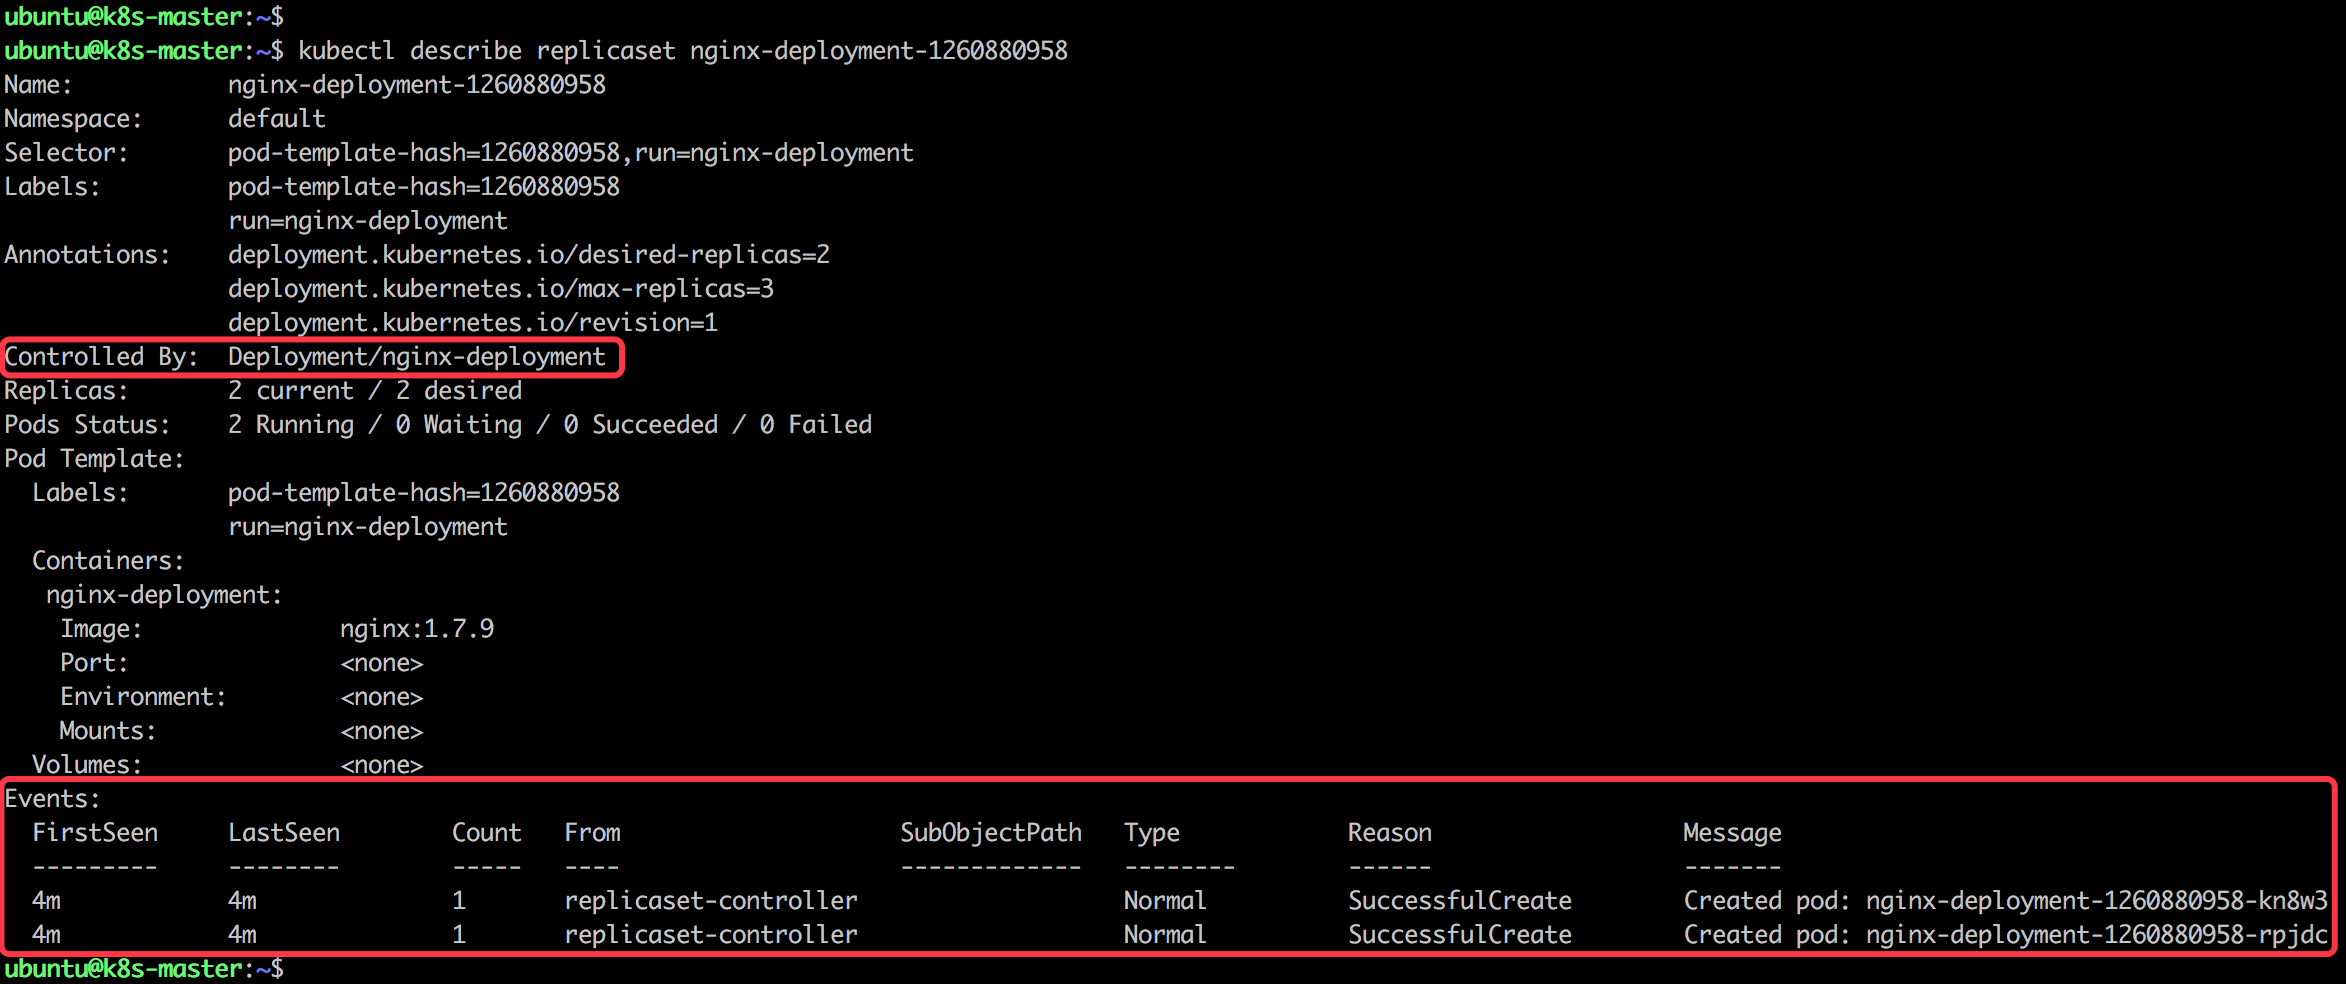2346x984 pixels.
Task: Click the Type column header
Action: (x=1152, y=833)
